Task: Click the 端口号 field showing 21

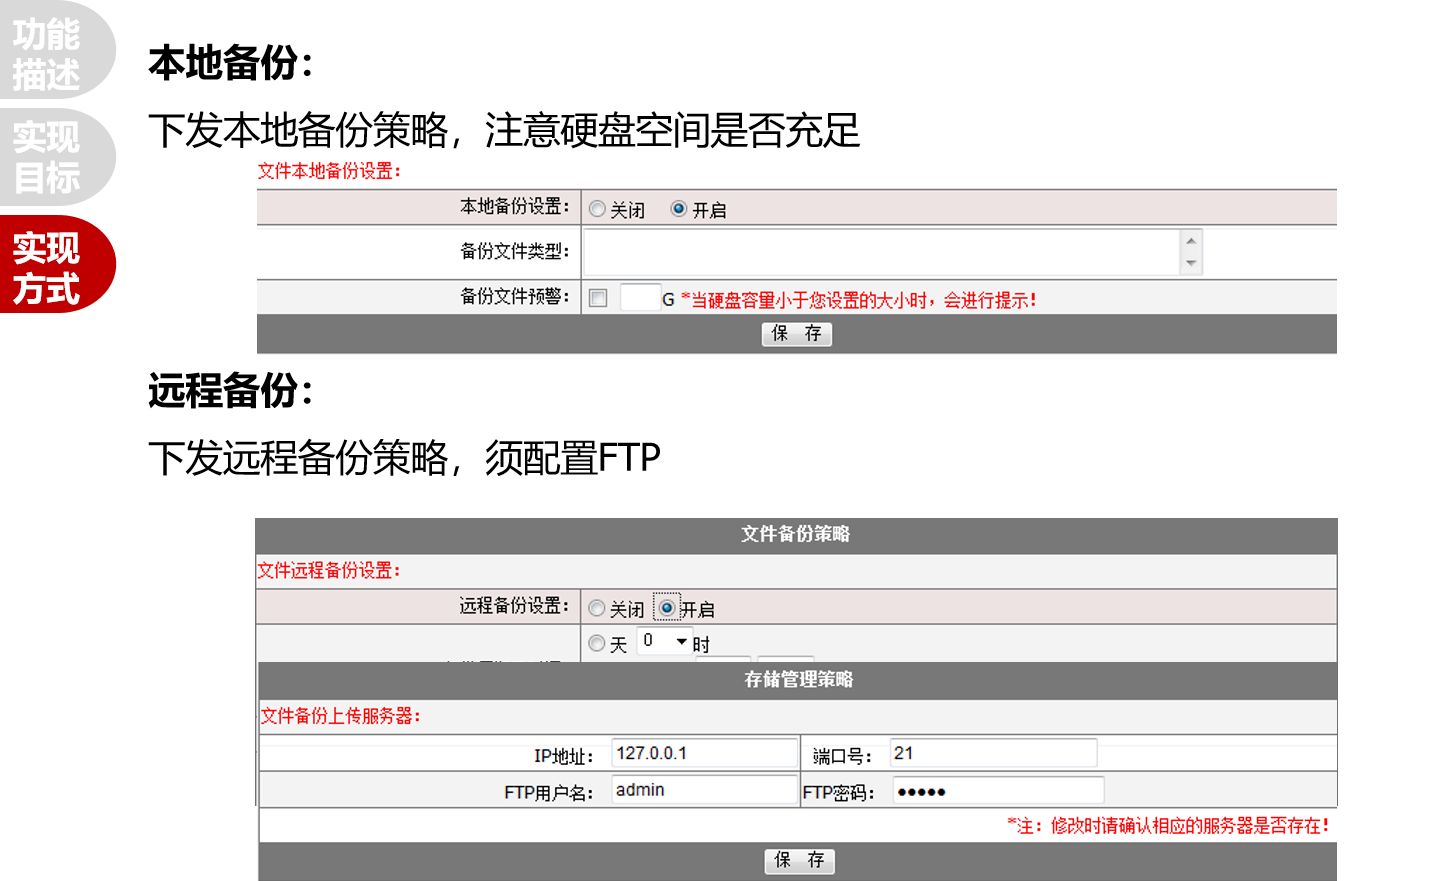Action: [992, 753]
